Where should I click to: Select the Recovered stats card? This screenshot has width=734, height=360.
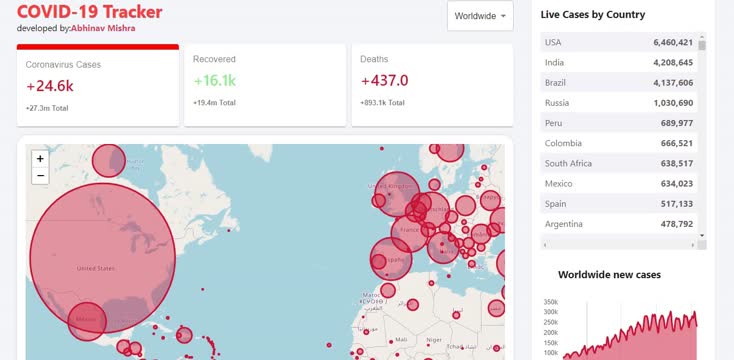point(265,85)
